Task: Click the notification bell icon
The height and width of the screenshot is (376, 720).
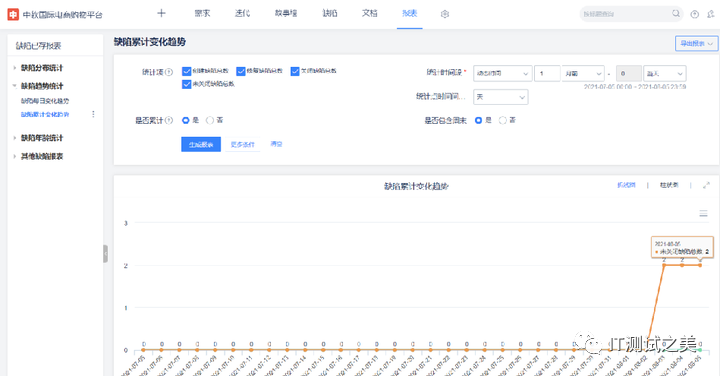Action: pyautogui.click(x=711, y=14)
